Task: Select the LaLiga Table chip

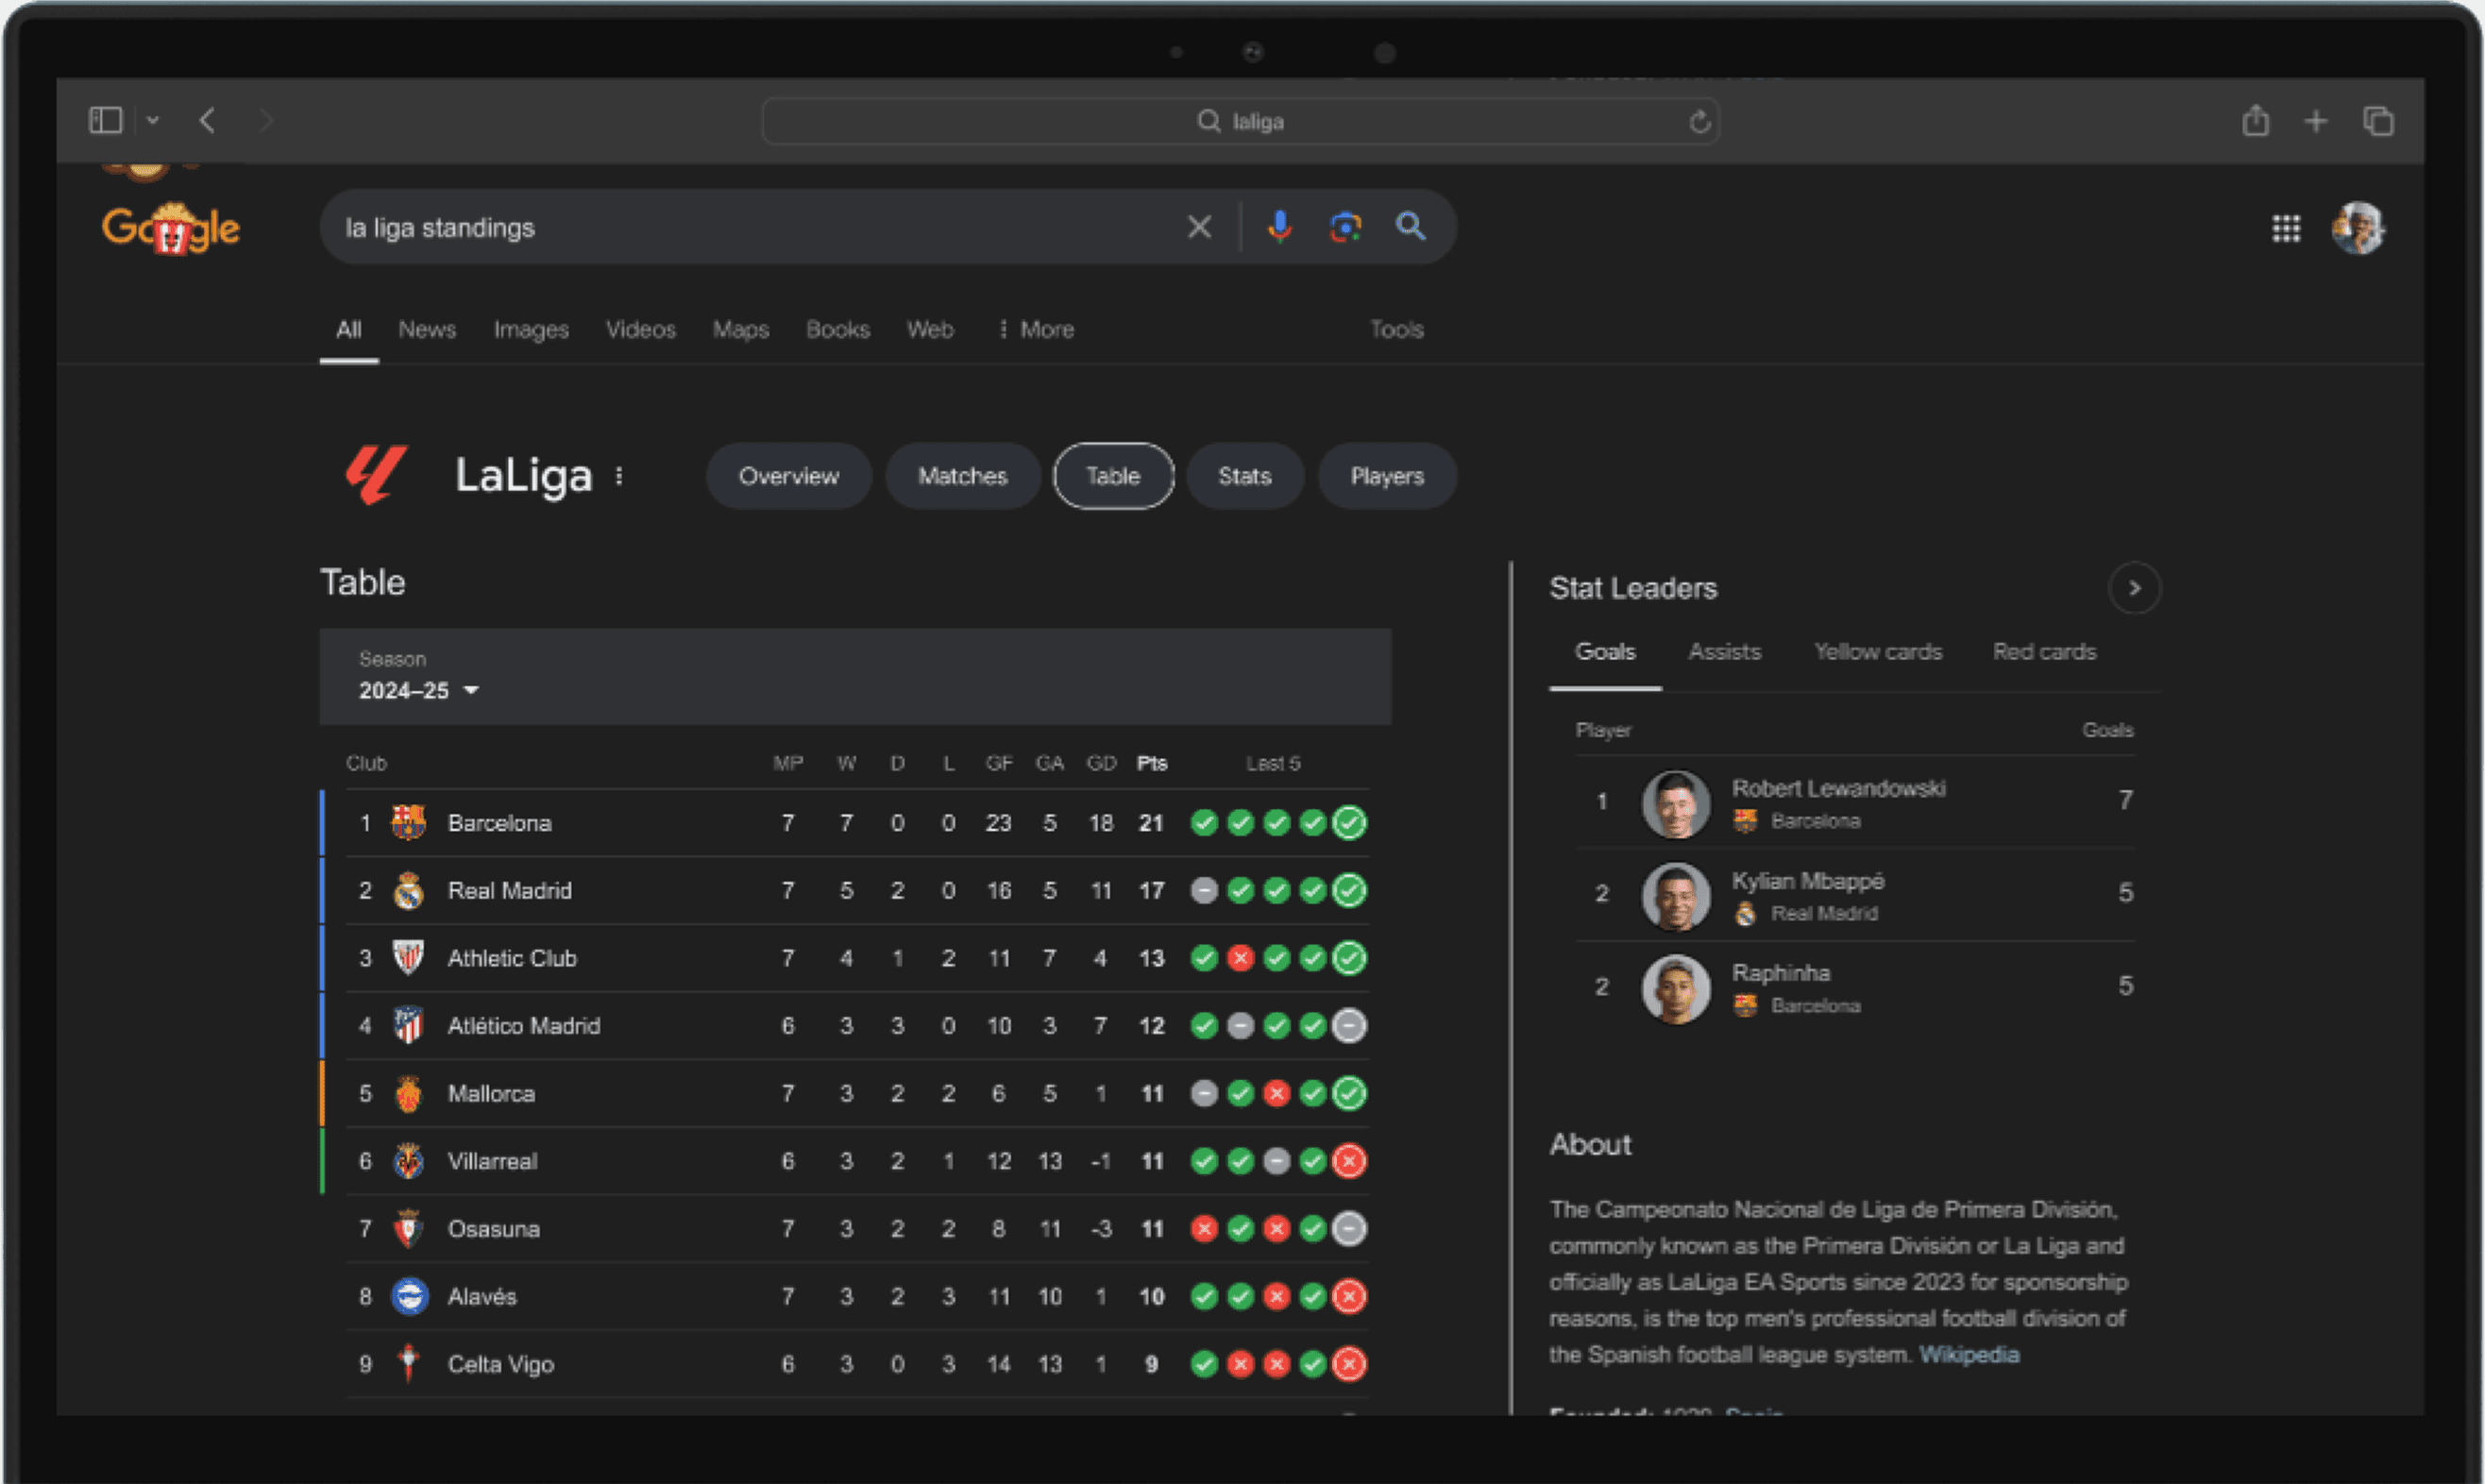Action: tap(1113, 476)
